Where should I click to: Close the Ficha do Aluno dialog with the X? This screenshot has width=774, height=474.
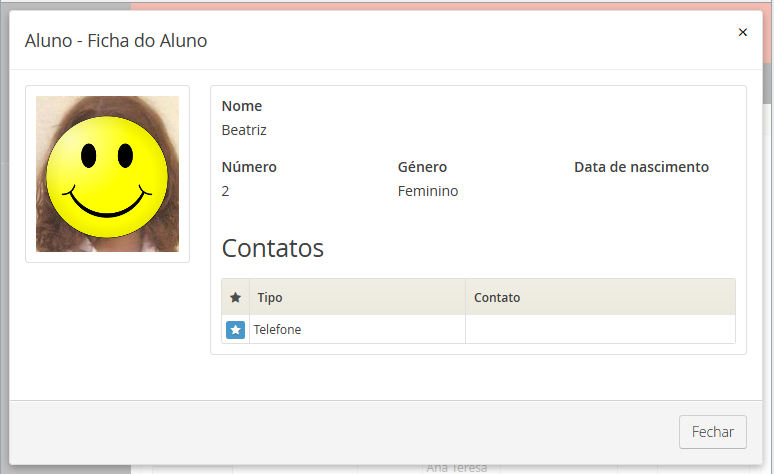[x=742, y=33]
